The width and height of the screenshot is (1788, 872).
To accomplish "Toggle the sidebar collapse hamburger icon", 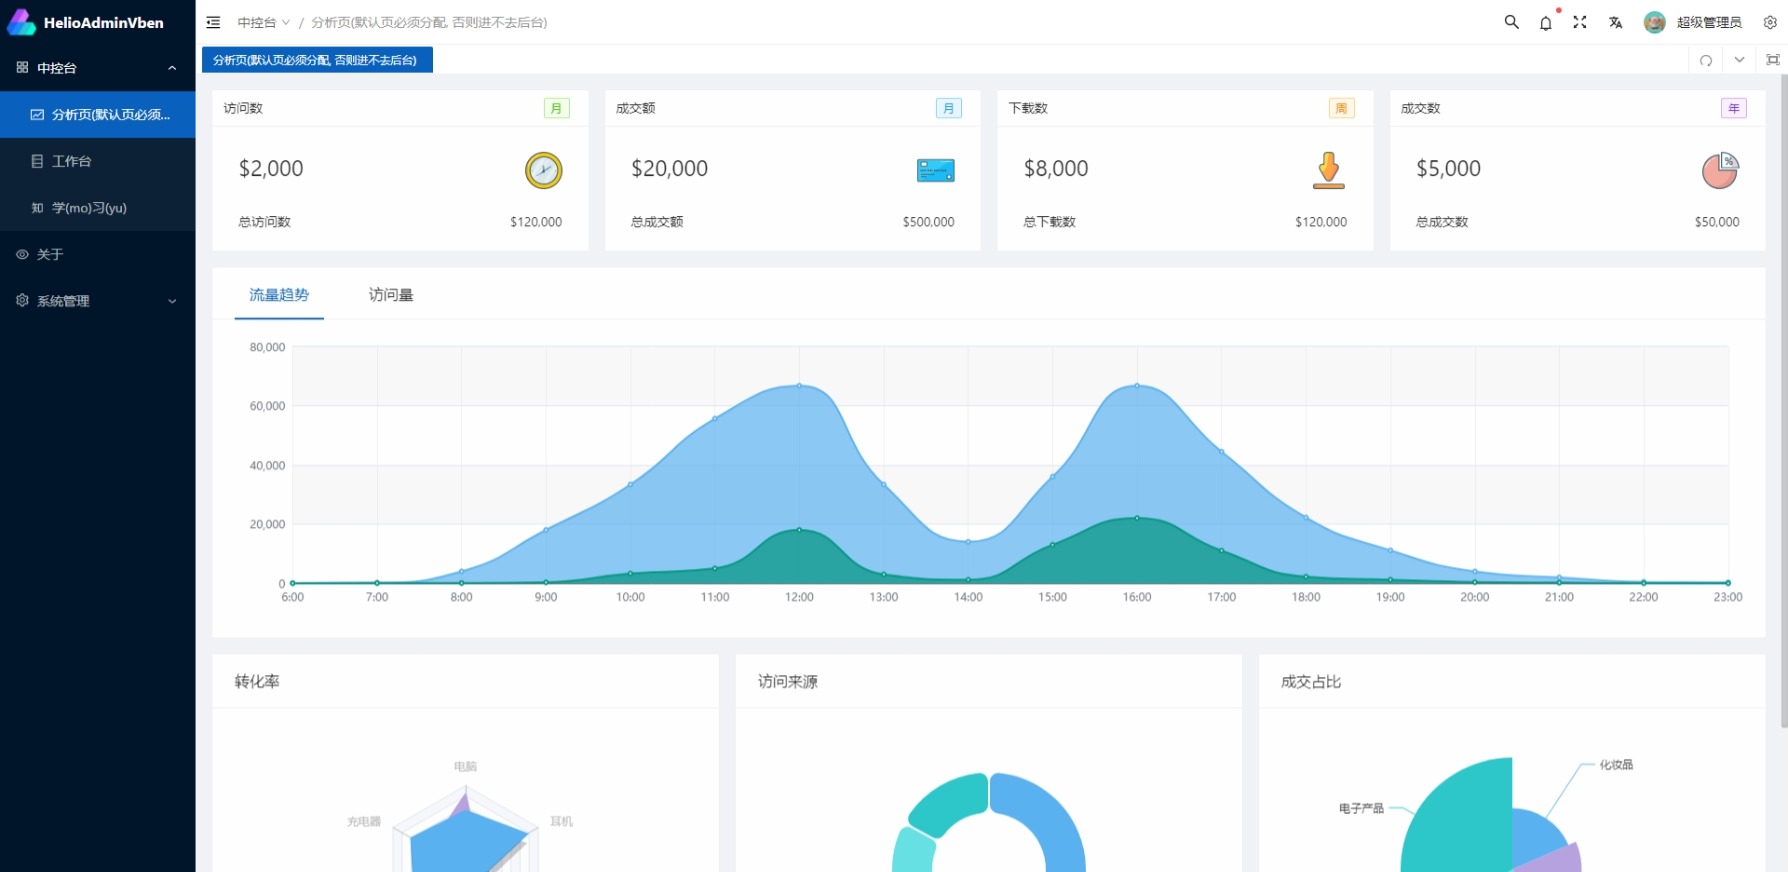I will 213,22.
